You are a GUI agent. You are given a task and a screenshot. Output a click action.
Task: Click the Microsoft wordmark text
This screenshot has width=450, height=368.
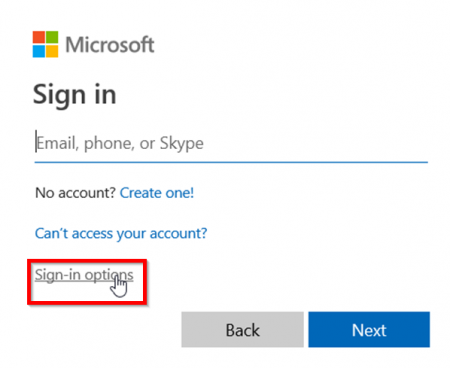[110, 45]
